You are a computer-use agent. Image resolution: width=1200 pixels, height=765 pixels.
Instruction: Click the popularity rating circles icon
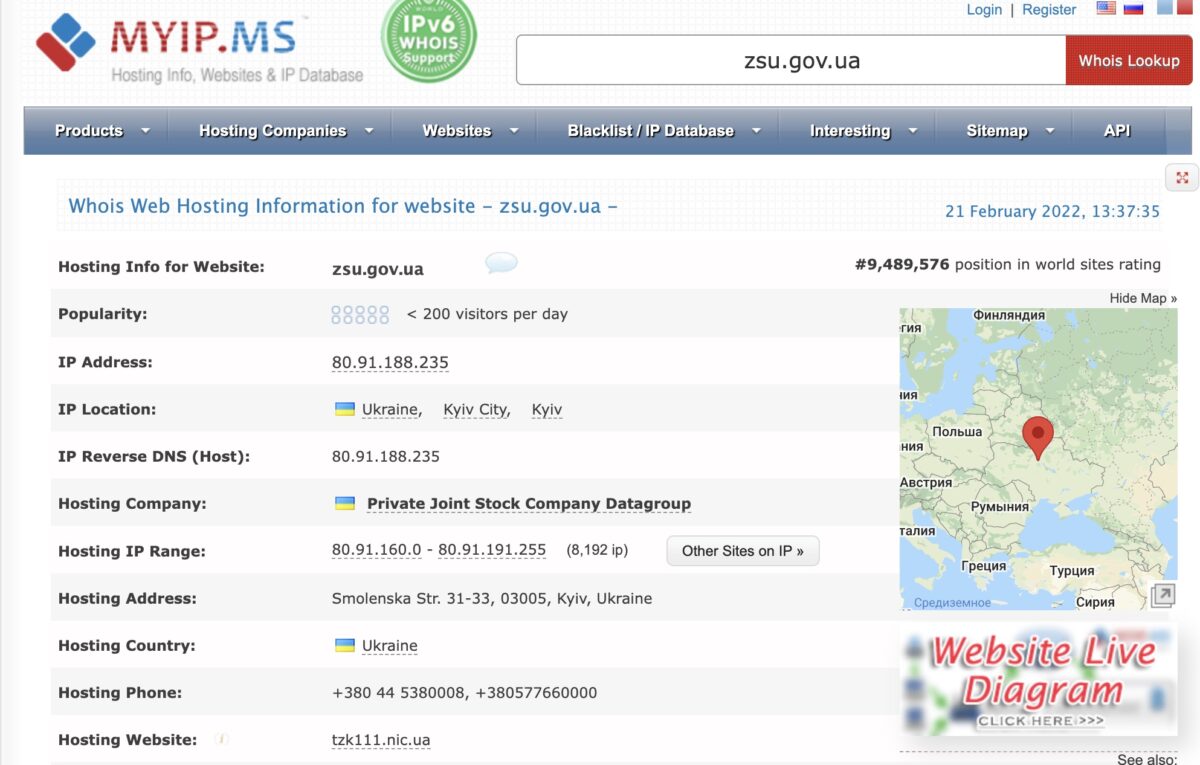[360, 314]
